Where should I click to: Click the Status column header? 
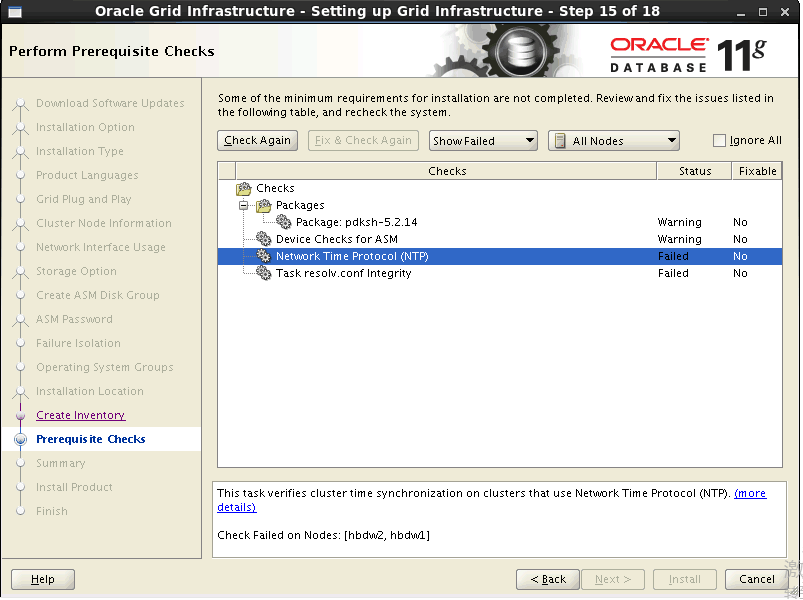click(694, 171)
